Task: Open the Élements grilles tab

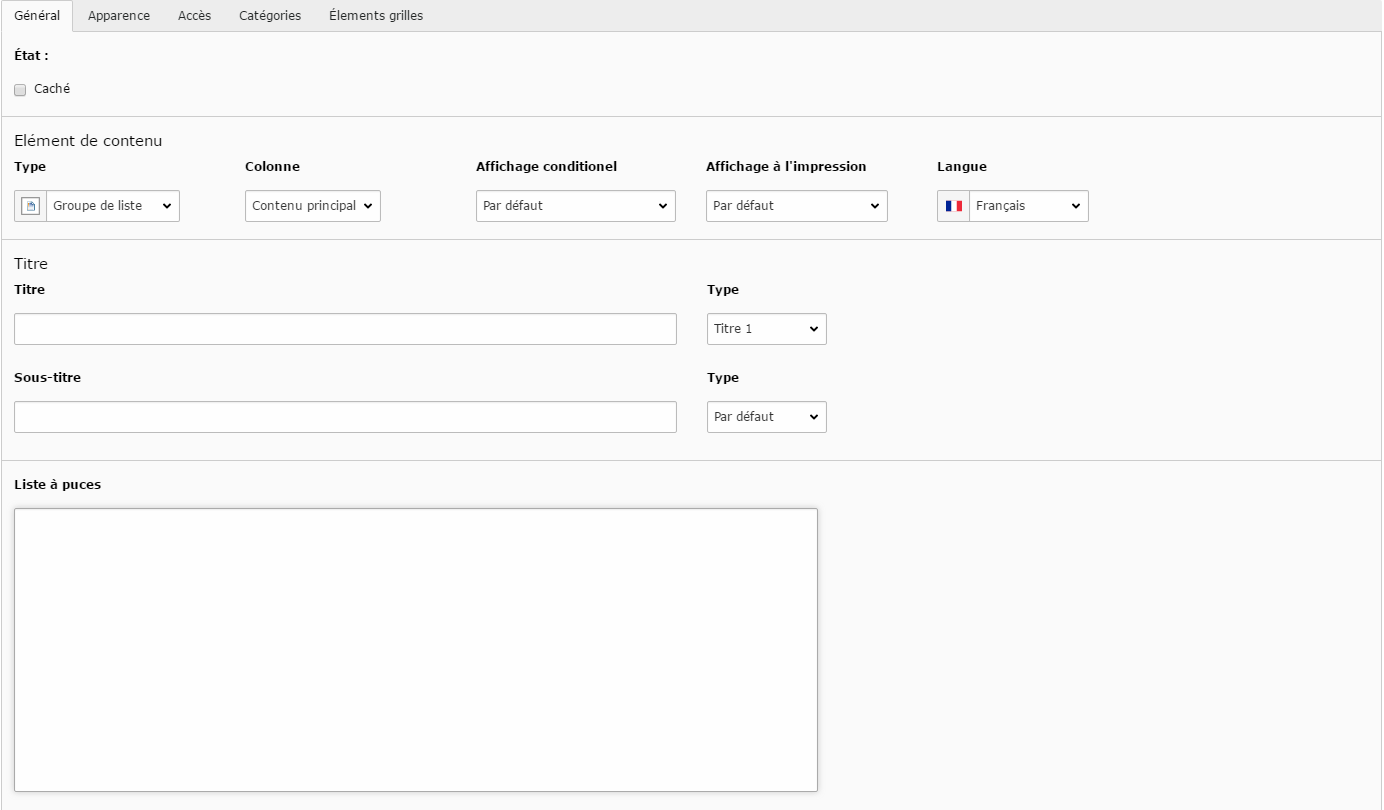Action: (x=376, y=16)
